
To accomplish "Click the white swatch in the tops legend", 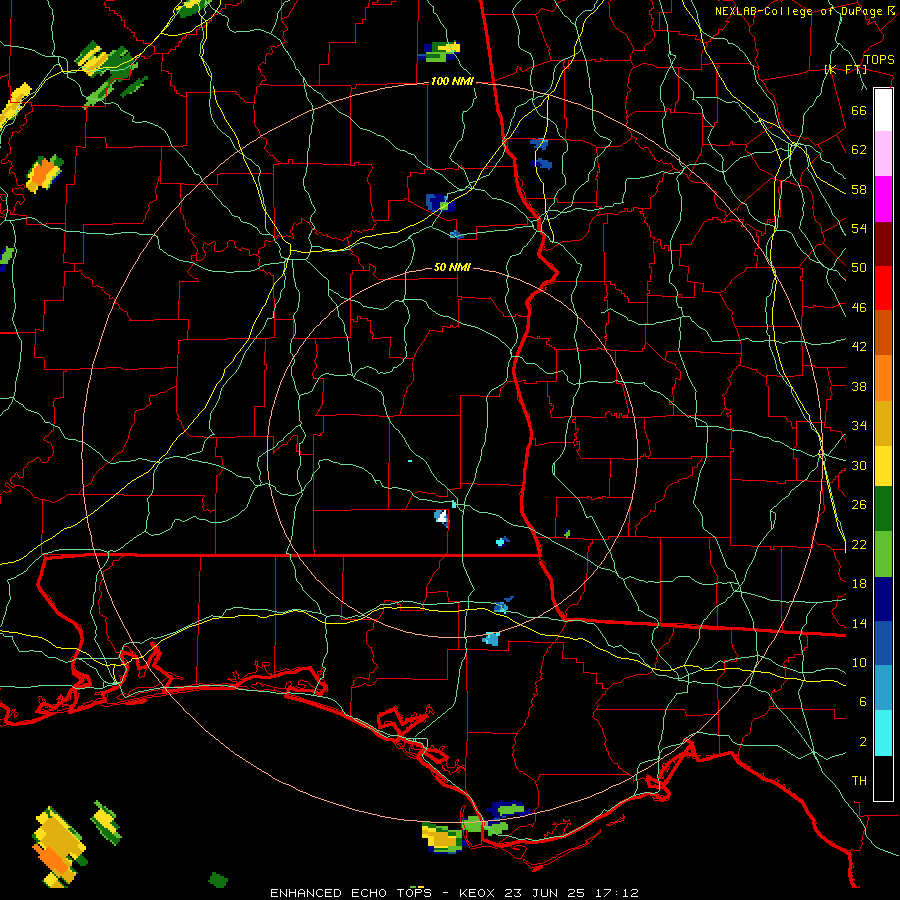I will (x=883, y=110).
